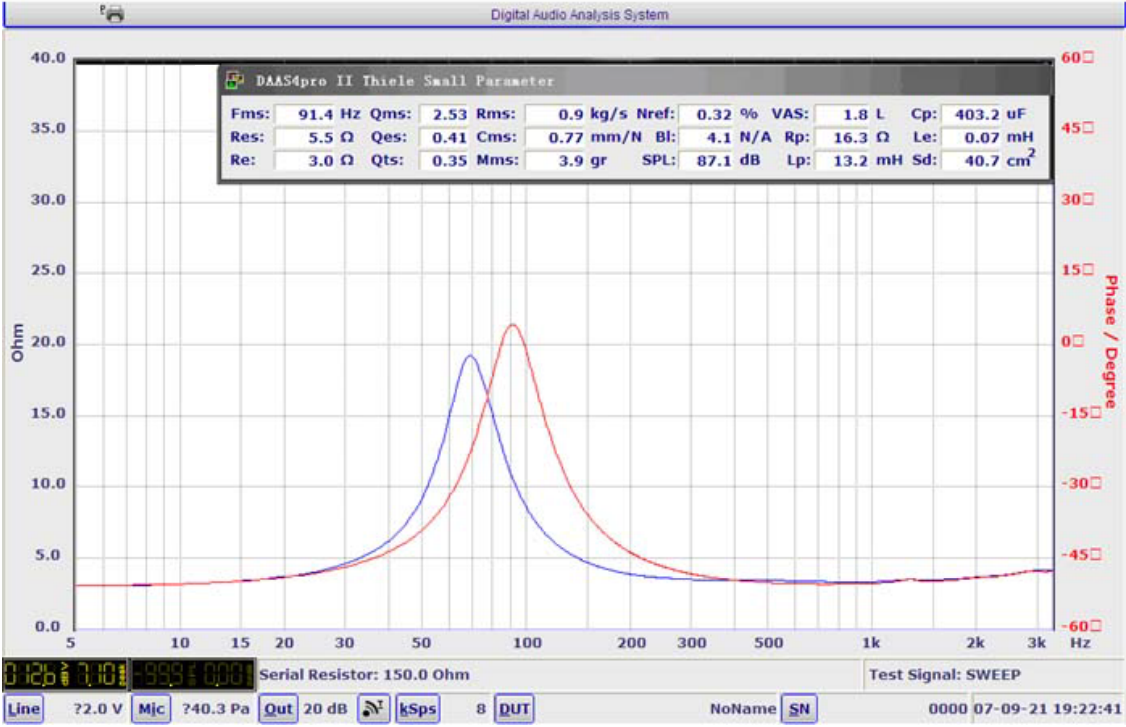Click the 'Serial Resistor: 150.0 Ohm' status text
The width and height of the screenshot is (1126, 727).
364,675
